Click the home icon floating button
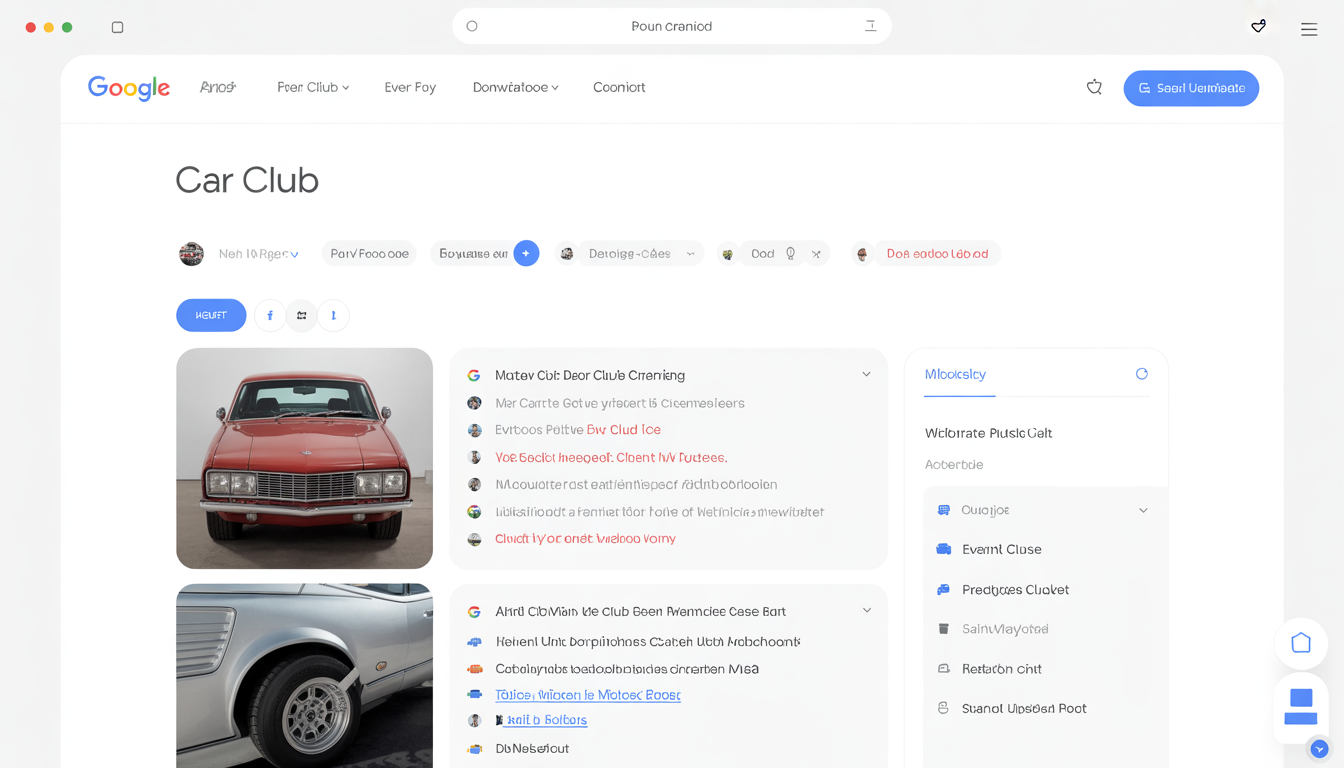The image size is (1344, 768). click(1300, 643)
